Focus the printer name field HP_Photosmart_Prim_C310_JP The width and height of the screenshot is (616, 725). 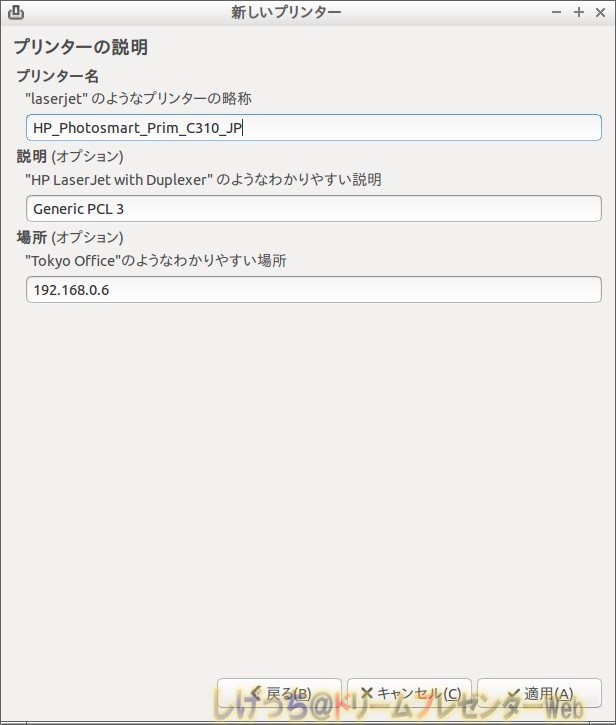314,128
